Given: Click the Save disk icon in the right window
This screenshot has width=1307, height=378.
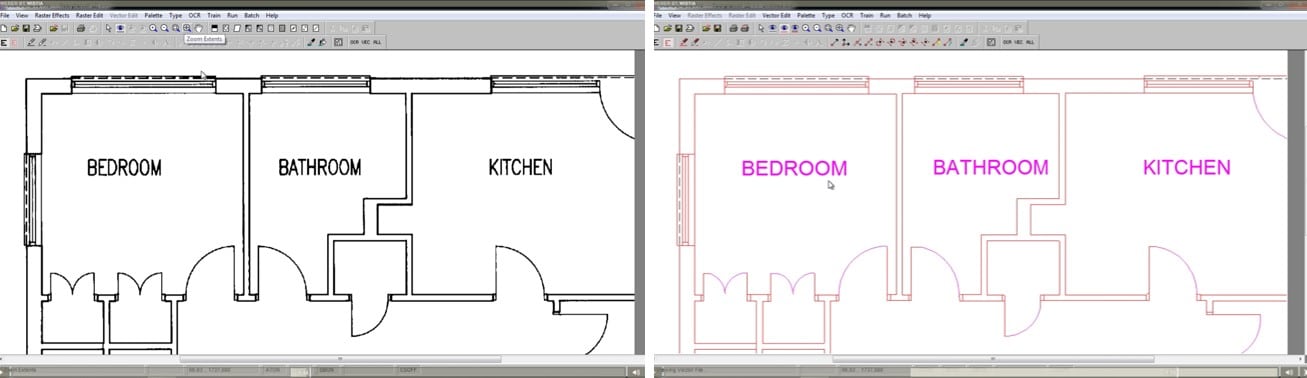Looking at the screenshot, I should 679,28.
